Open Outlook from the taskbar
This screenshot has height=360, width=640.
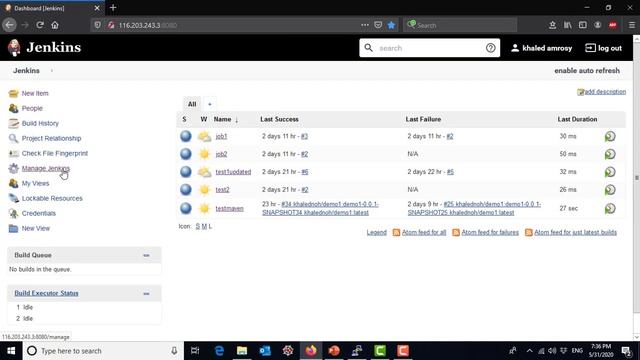265,351
